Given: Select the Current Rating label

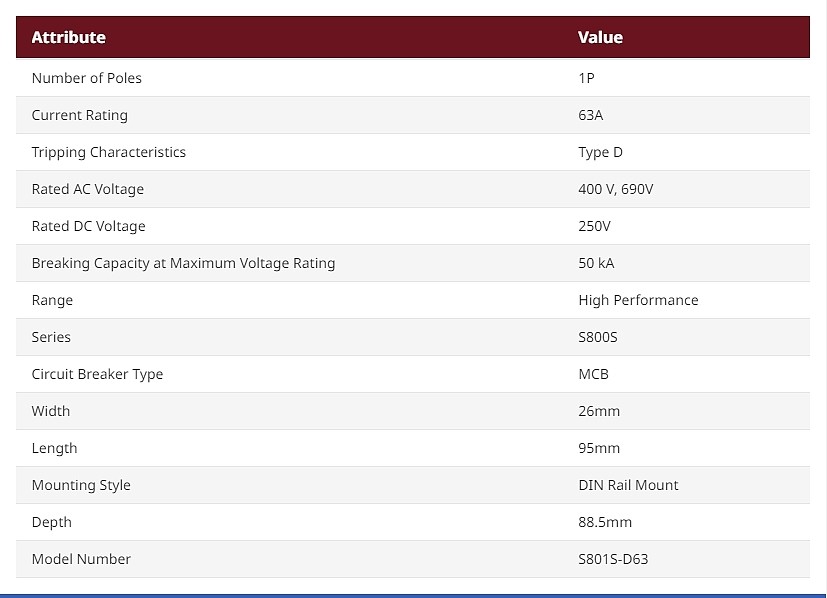Looking at the screenshot, I should tap(80, 115).
